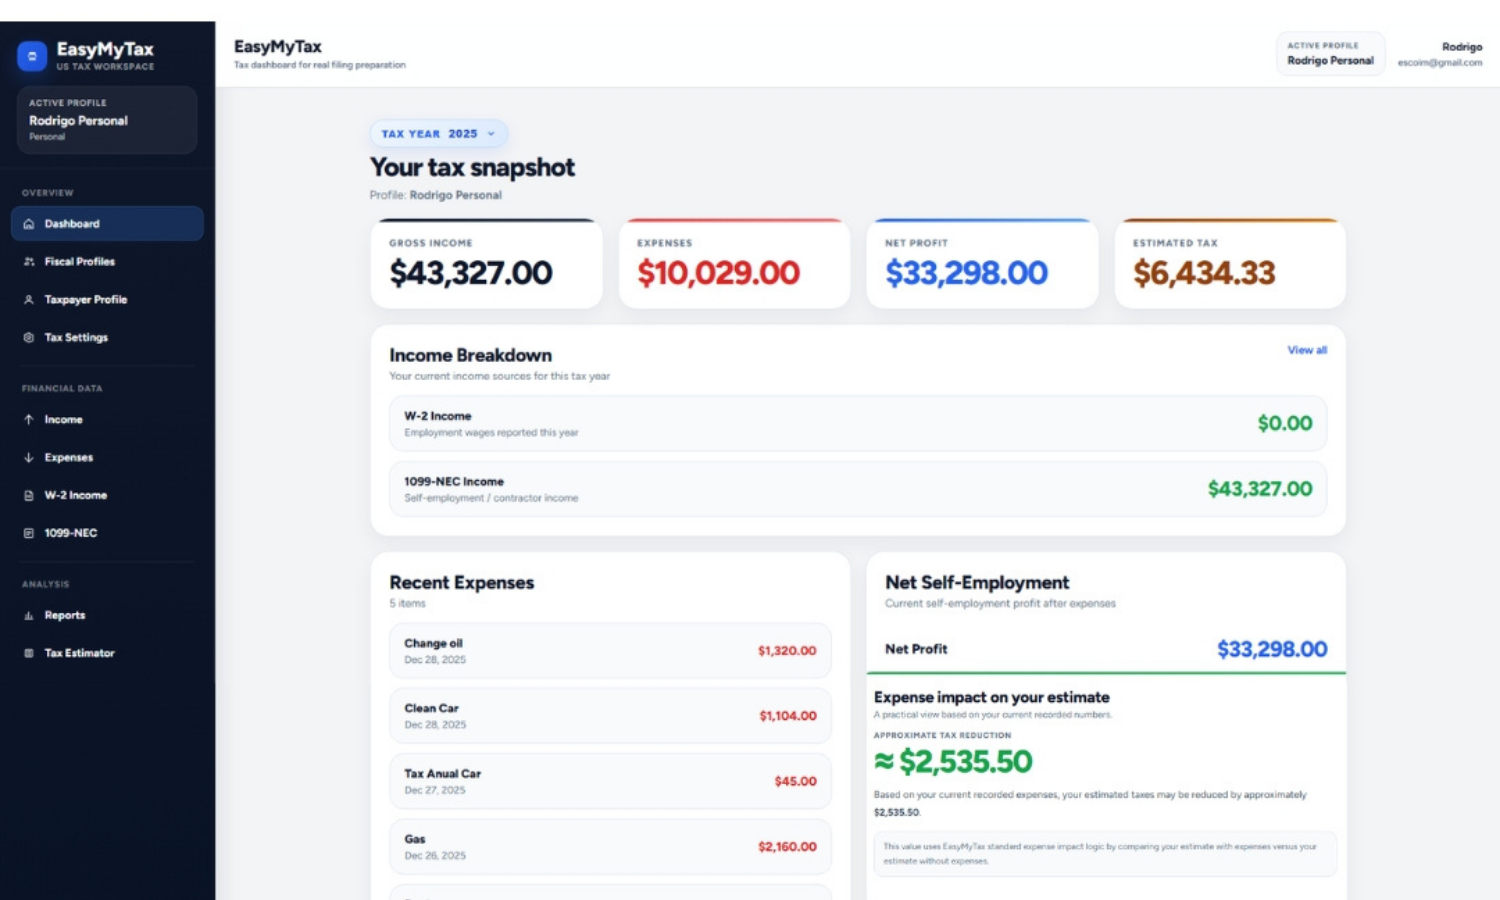
Task: Click the $2,160.00 Gas amount
Action: coord(787,847)
